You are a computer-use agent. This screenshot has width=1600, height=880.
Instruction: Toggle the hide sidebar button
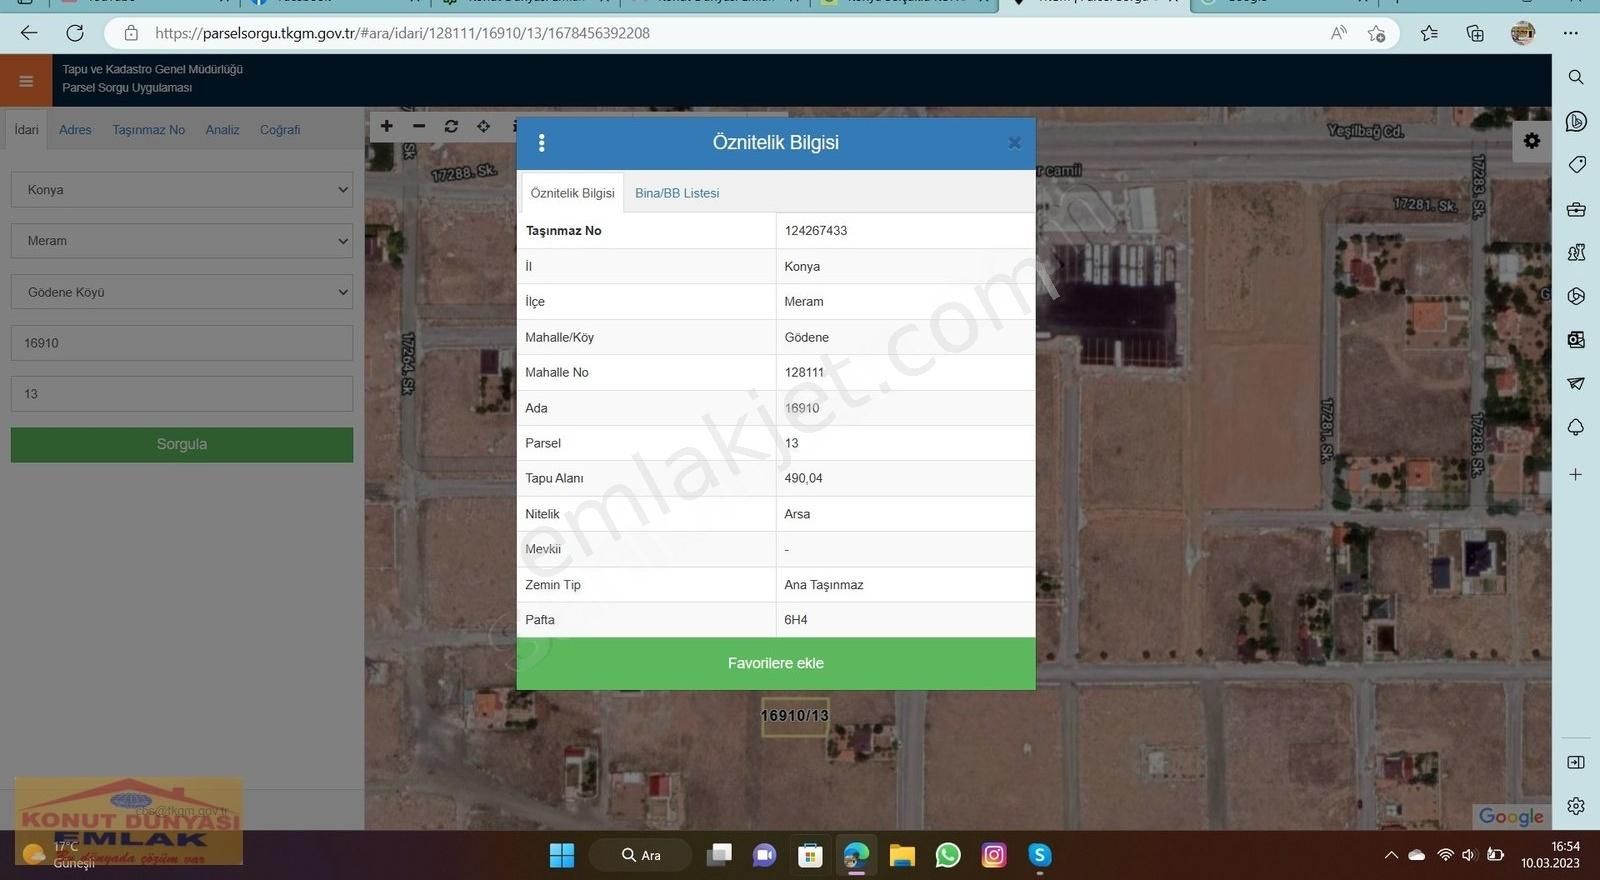point(1576,762)
